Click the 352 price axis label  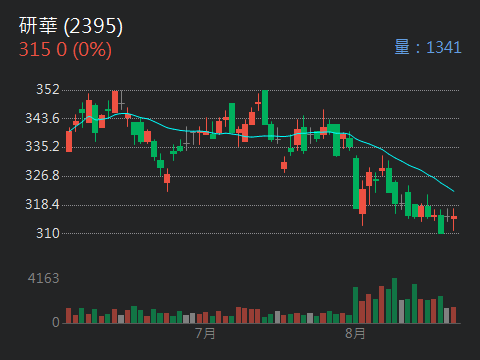click(48, 89)
